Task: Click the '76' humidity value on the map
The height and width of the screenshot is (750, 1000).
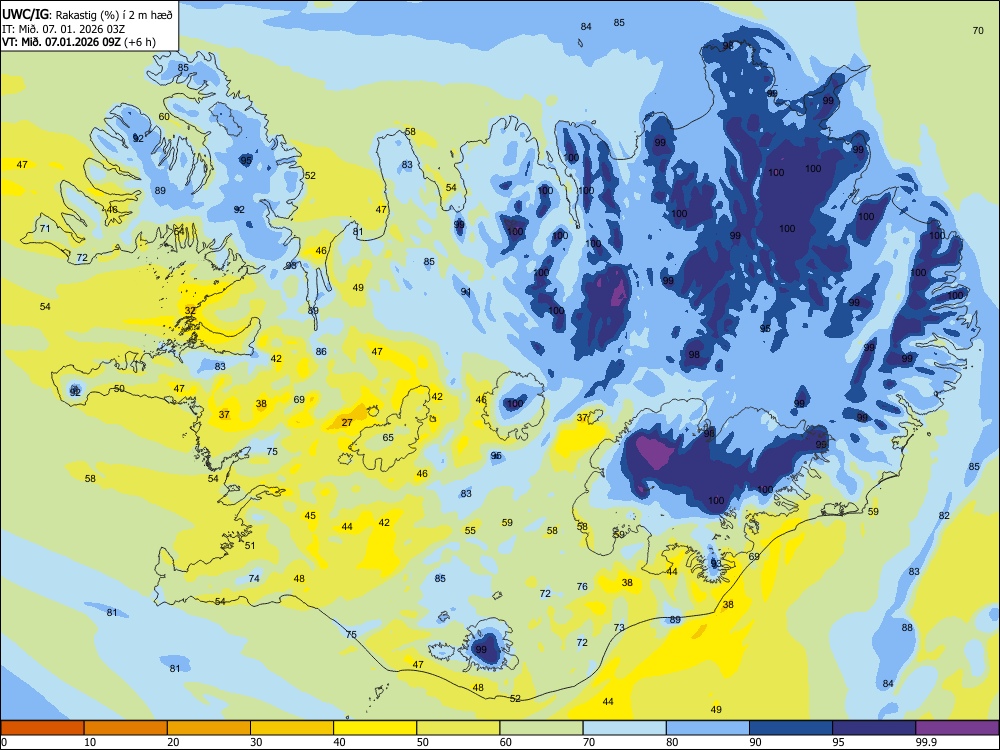Action: pyautogui.click(x=582, y=587)
